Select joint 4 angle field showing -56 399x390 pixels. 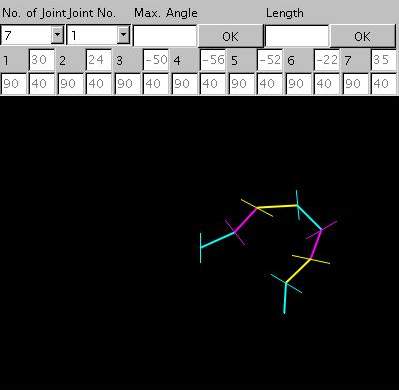pos(213,60)
